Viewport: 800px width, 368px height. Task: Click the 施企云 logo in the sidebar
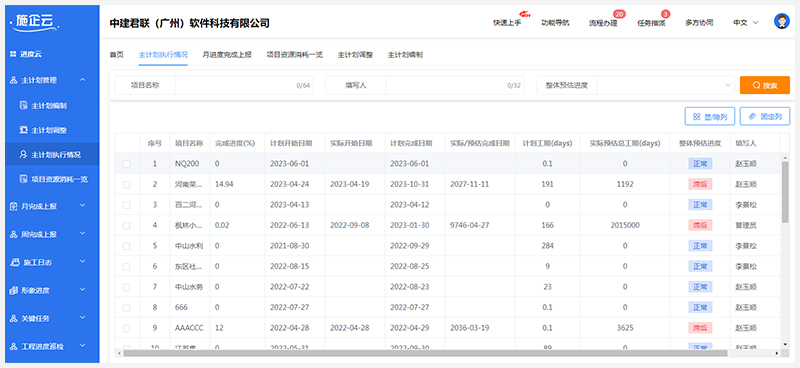pos(35,22)
